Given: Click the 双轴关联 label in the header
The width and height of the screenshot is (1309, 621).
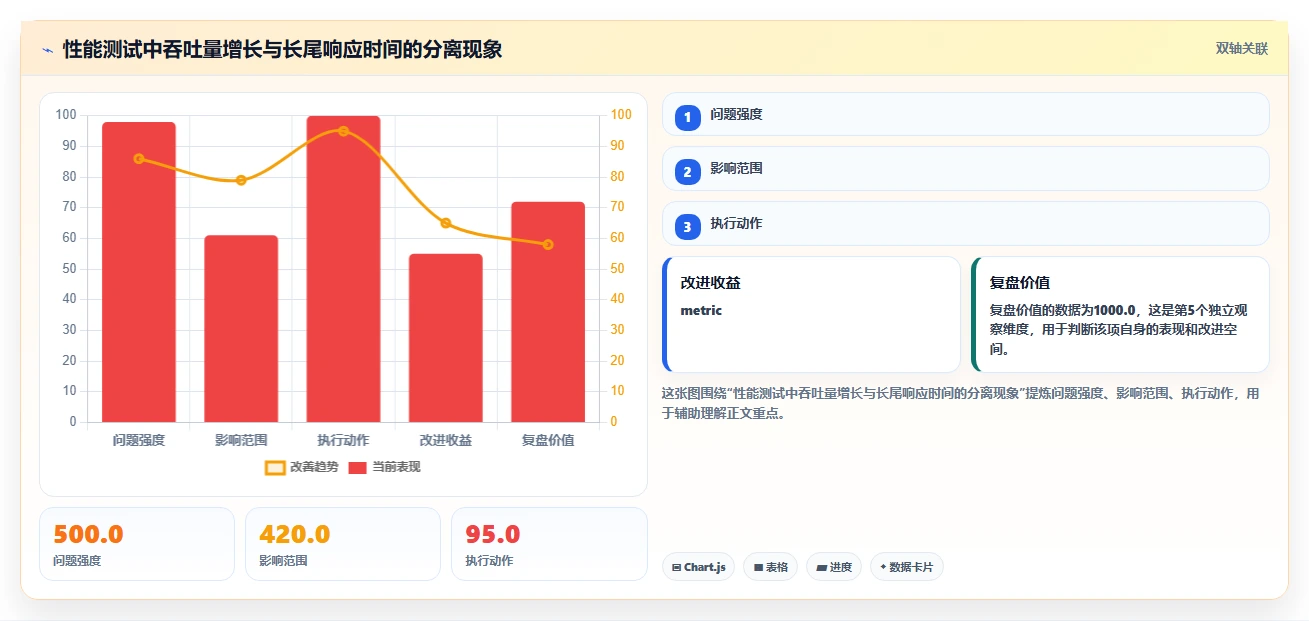Looking at the screenshot, I should (x=1242, y=49).
